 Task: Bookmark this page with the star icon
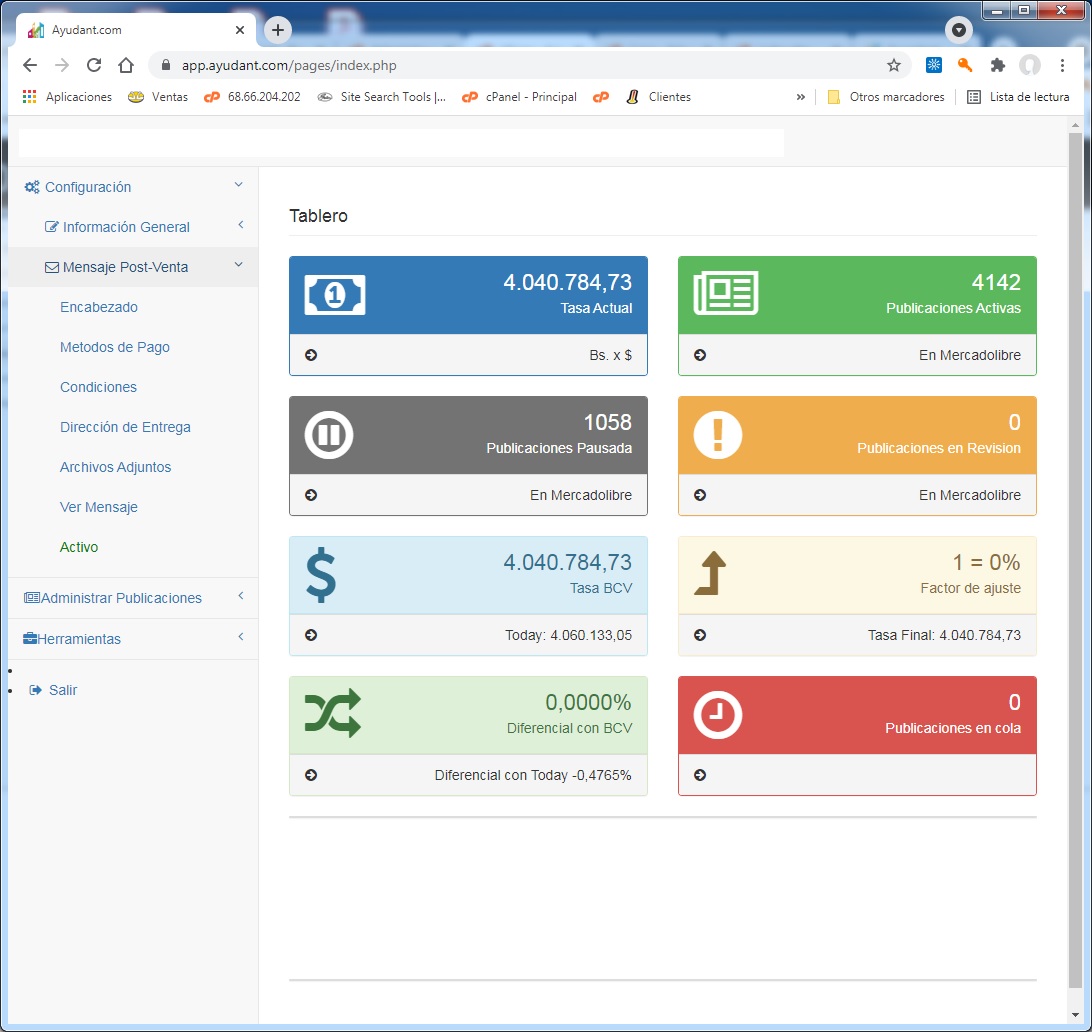(x=893, y=65)
